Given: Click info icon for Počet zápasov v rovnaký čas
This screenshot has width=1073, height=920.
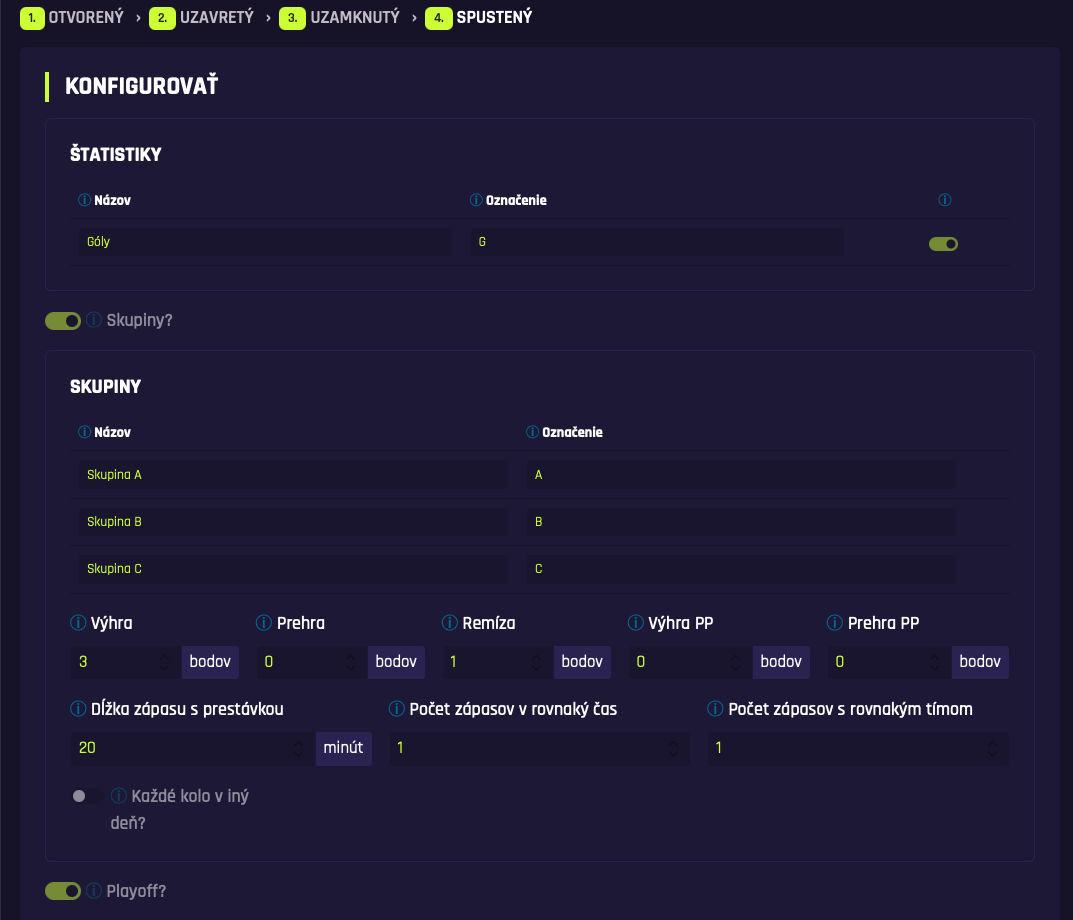Looking at the screenshot, I should [397, 709].
